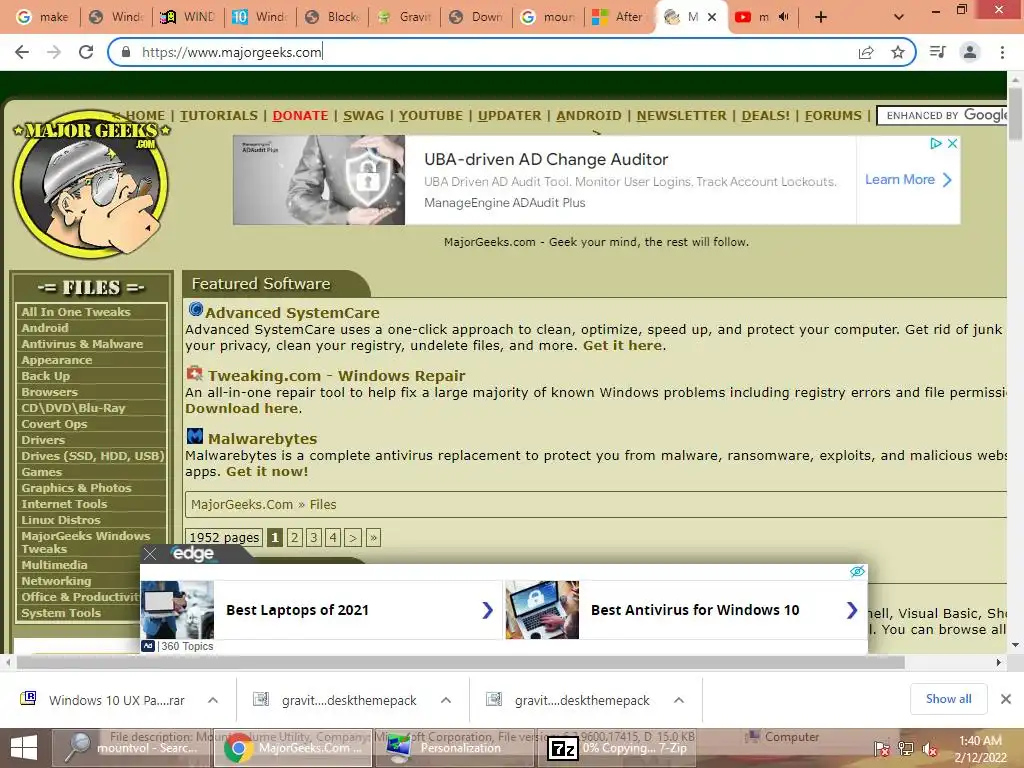Click Show all downloads button

(948, 699)
